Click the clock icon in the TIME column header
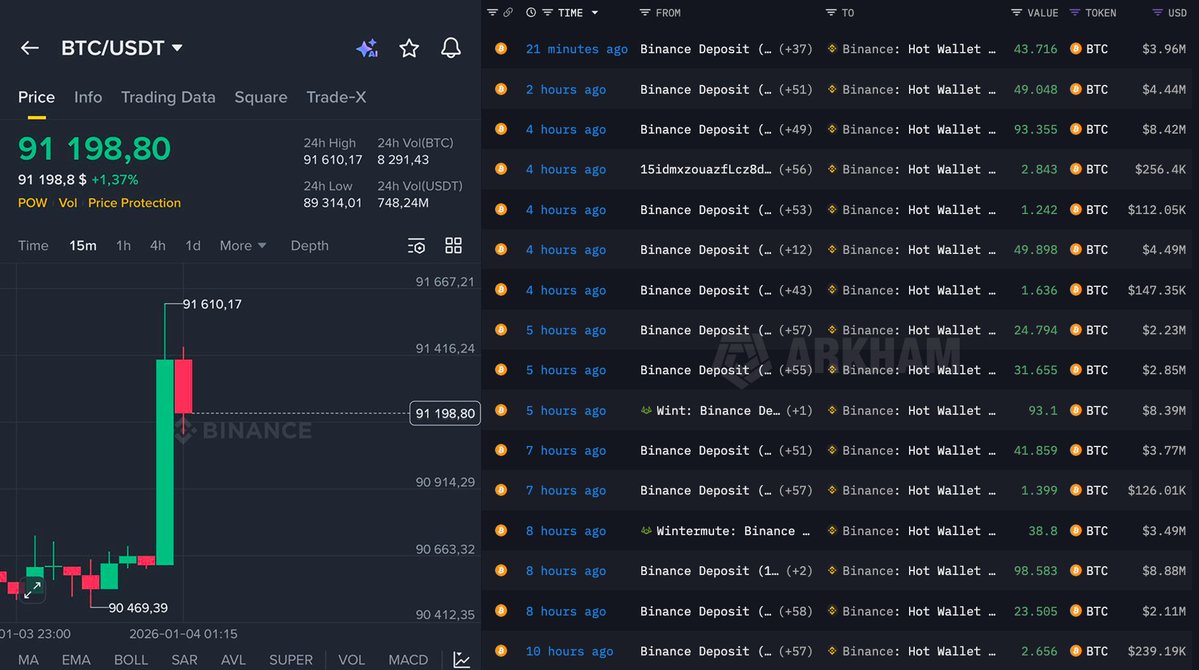This screenshot has height=670, width=1199. [531, 12]
